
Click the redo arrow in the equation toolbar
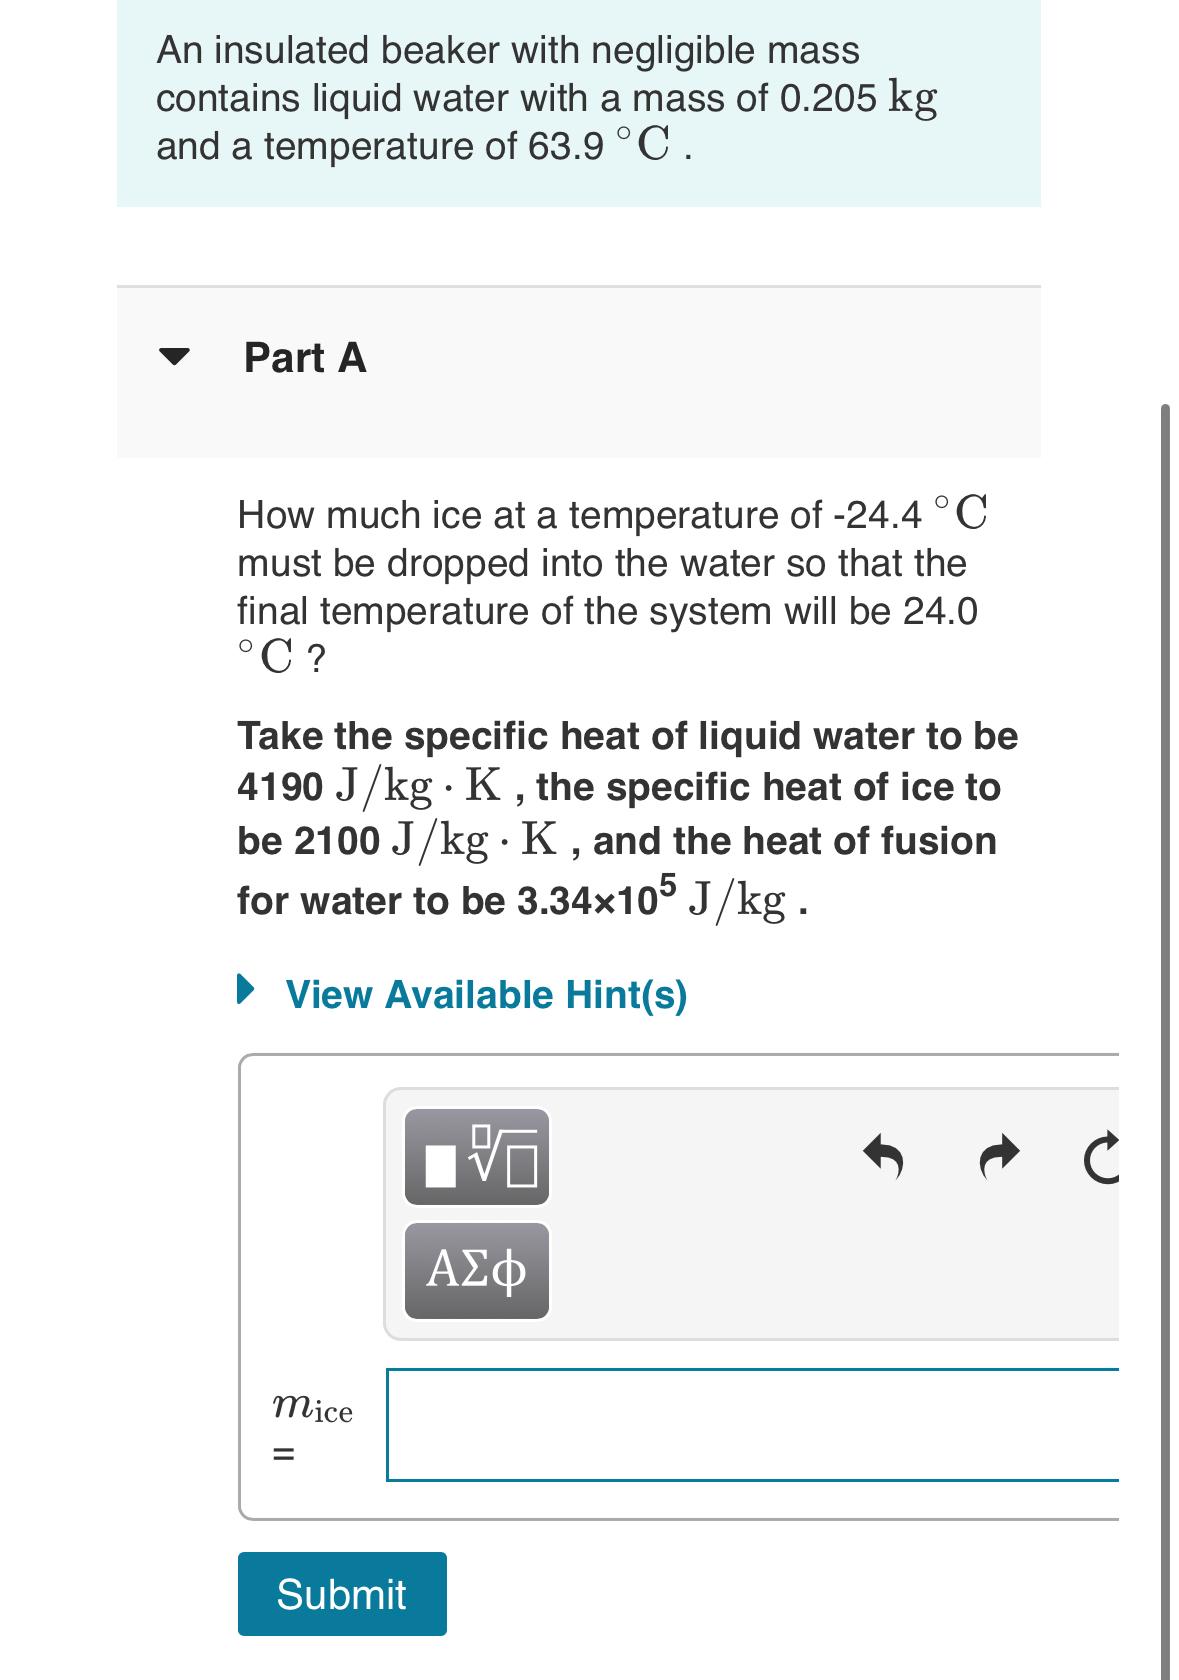1000,1155
